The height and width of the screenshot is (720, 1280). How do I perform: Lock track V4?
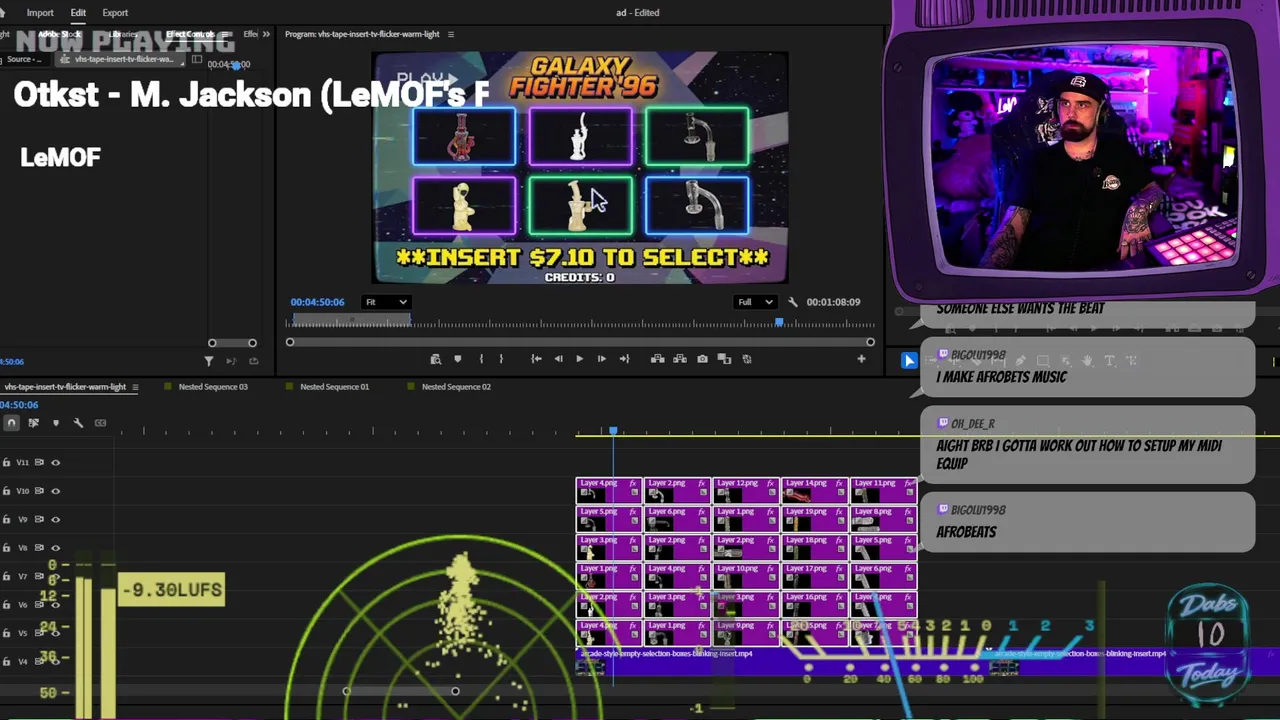tap(6, 662)
